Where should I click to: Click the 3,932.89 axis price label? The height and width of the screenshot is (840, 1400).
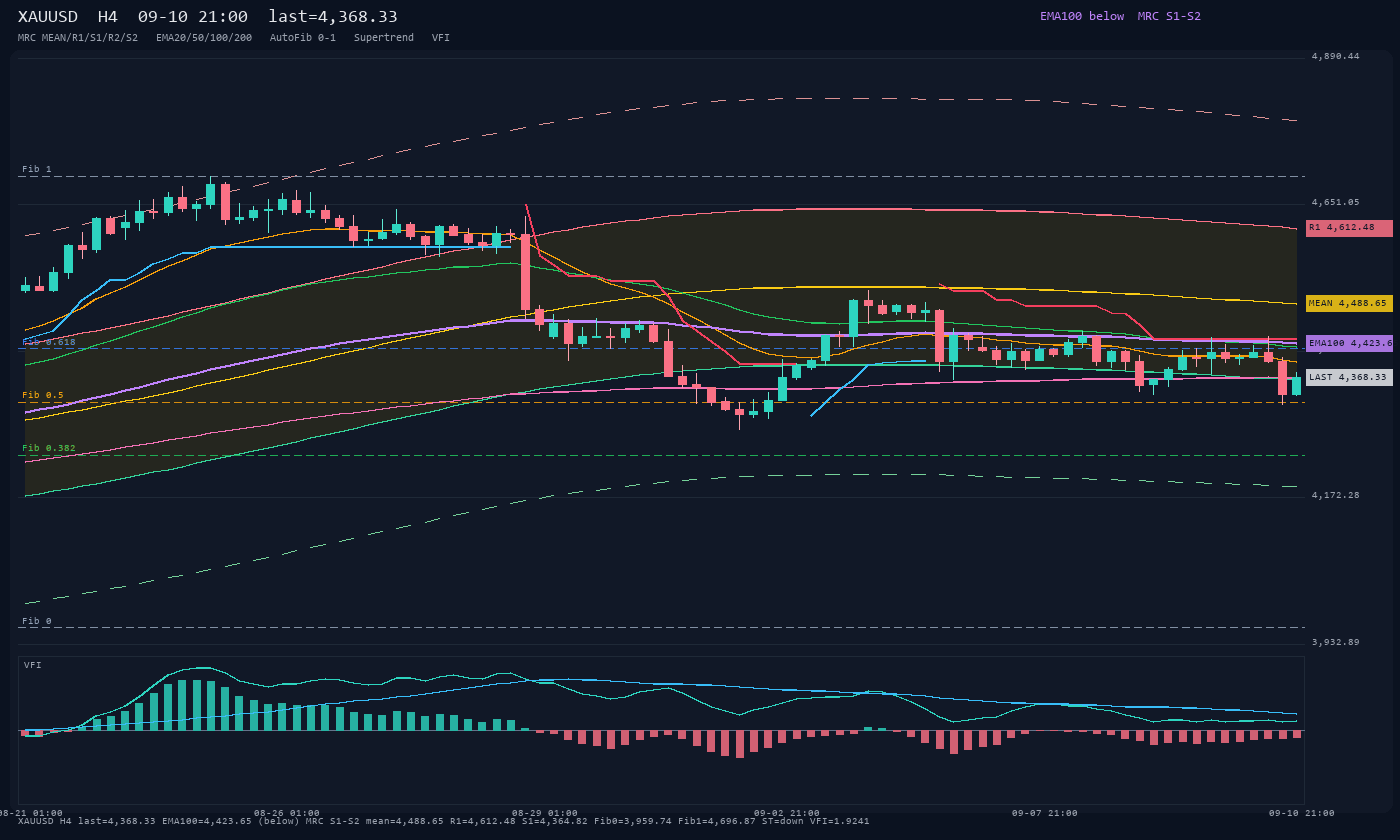(x=1336, y=642)
